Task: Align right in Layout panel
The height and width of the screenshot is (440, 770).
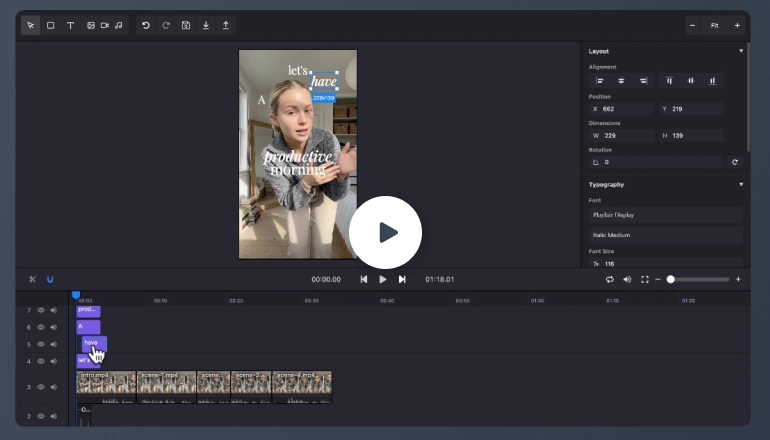Action: pos(643,81)
